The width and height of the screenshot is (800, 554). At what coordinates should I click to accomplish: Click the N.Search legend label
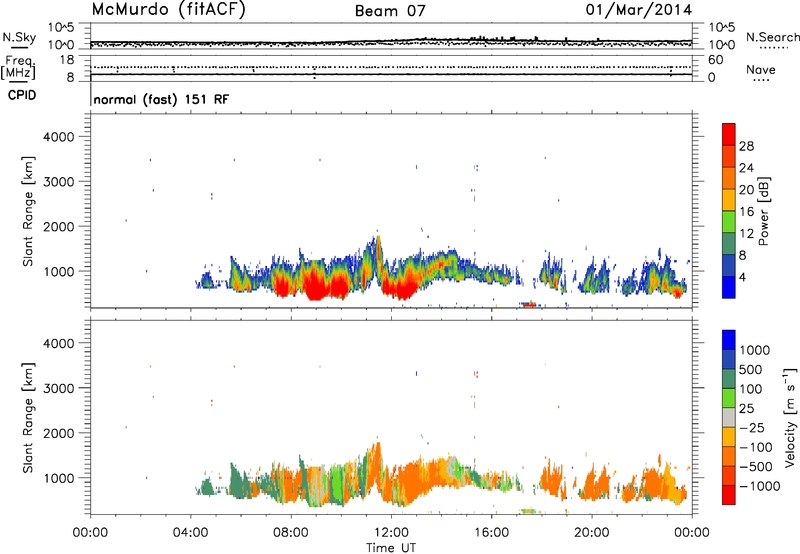772,37
